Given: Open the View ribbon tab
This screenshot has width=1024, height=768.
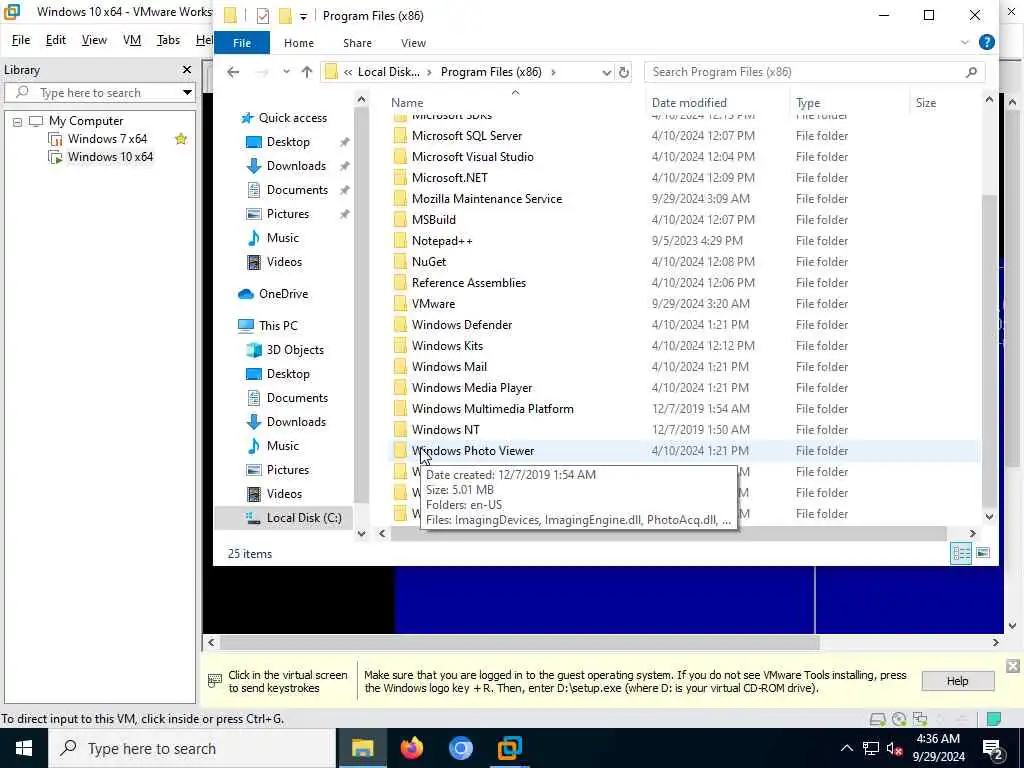Looking at the screenshot, I should coord(413,42).
